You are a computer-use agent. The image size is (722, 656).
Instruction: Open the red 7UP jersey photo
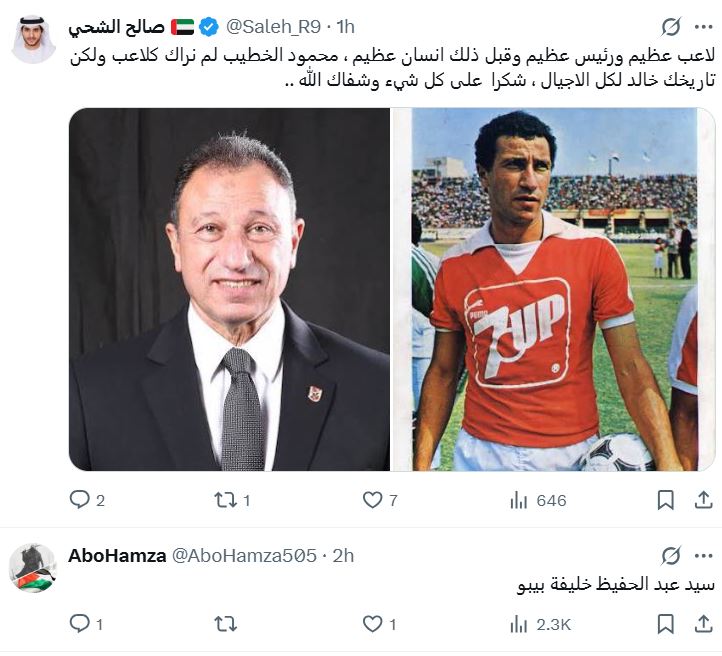click(553, 289)
